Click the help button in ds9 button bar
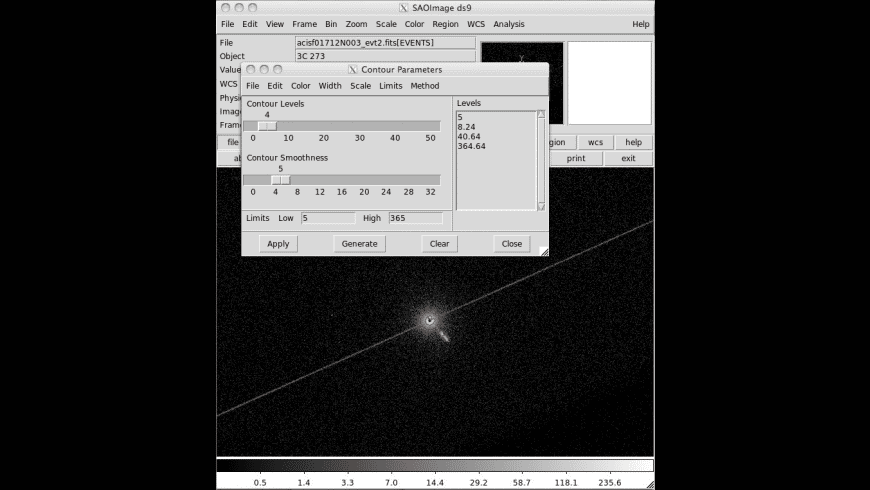 coord(634,142)
